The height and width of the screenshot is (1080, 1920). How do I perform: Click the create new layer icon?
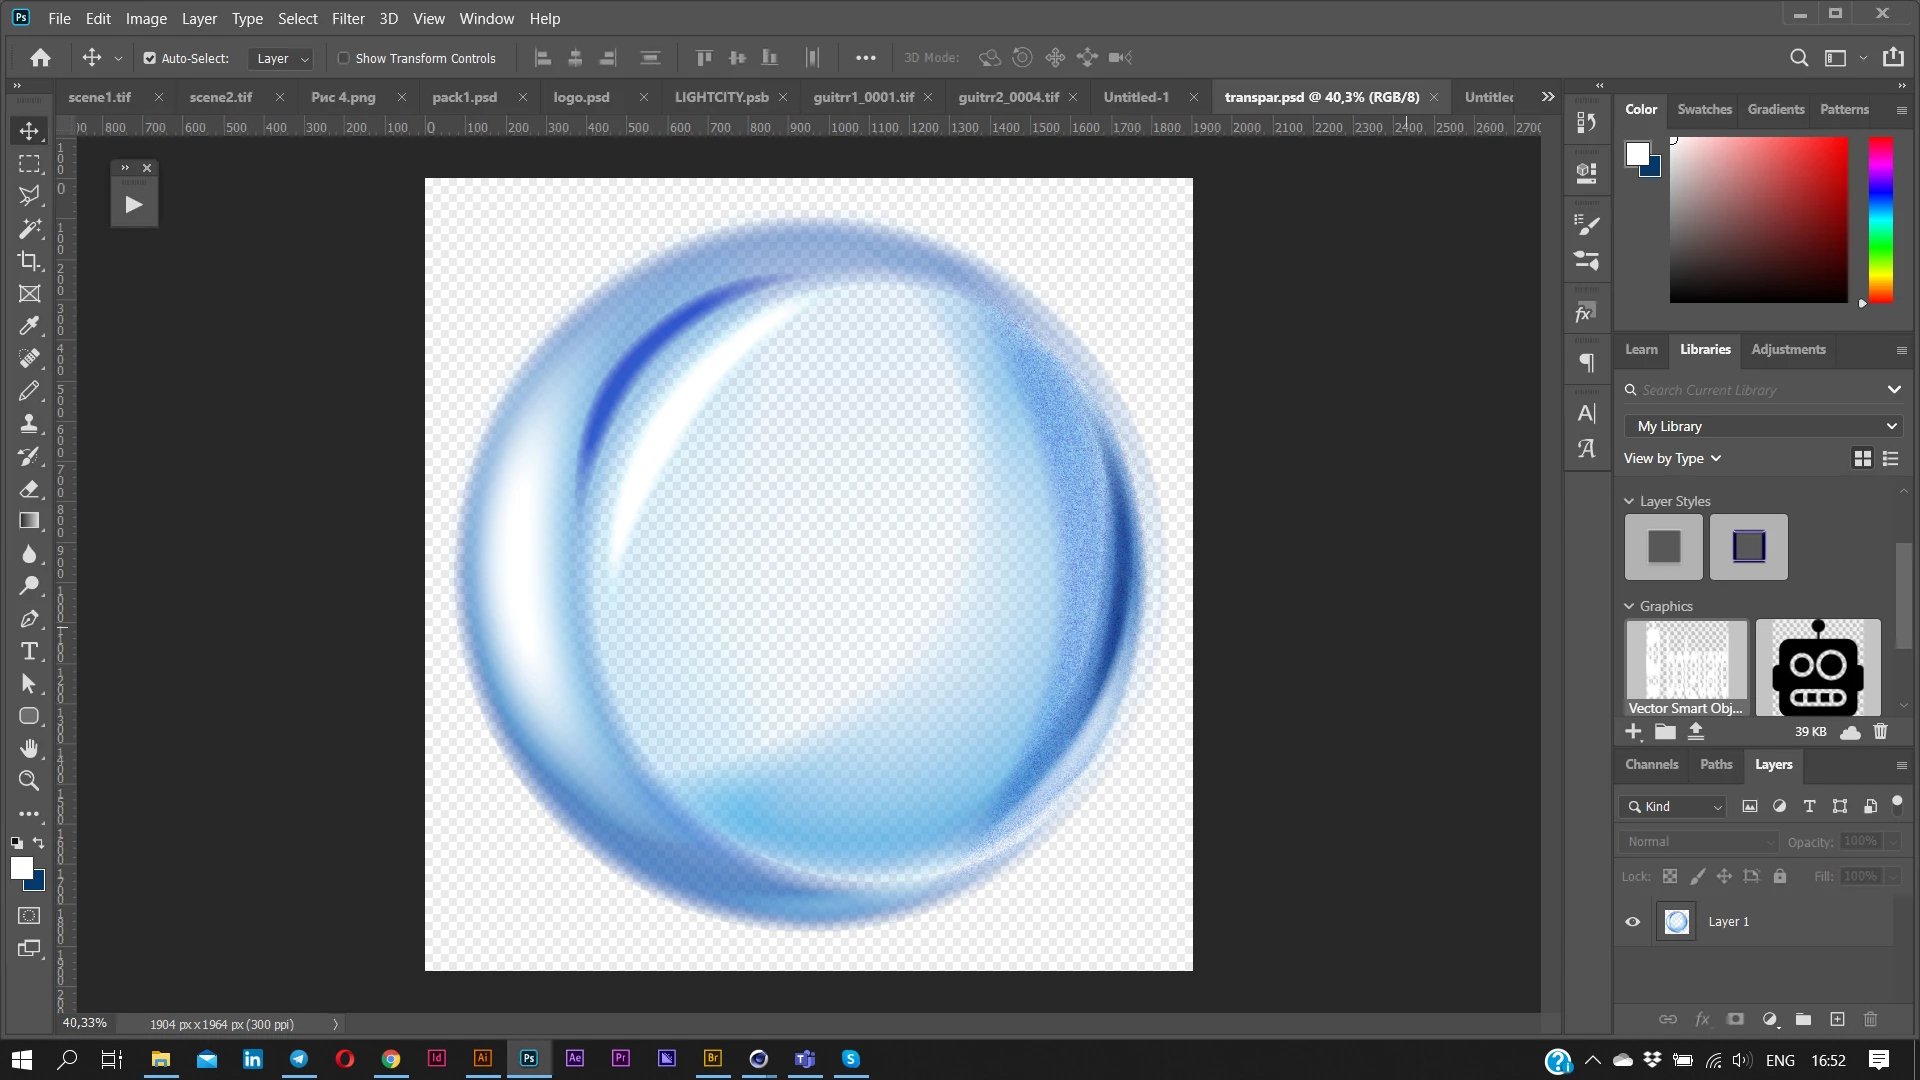point(1837,1019)
